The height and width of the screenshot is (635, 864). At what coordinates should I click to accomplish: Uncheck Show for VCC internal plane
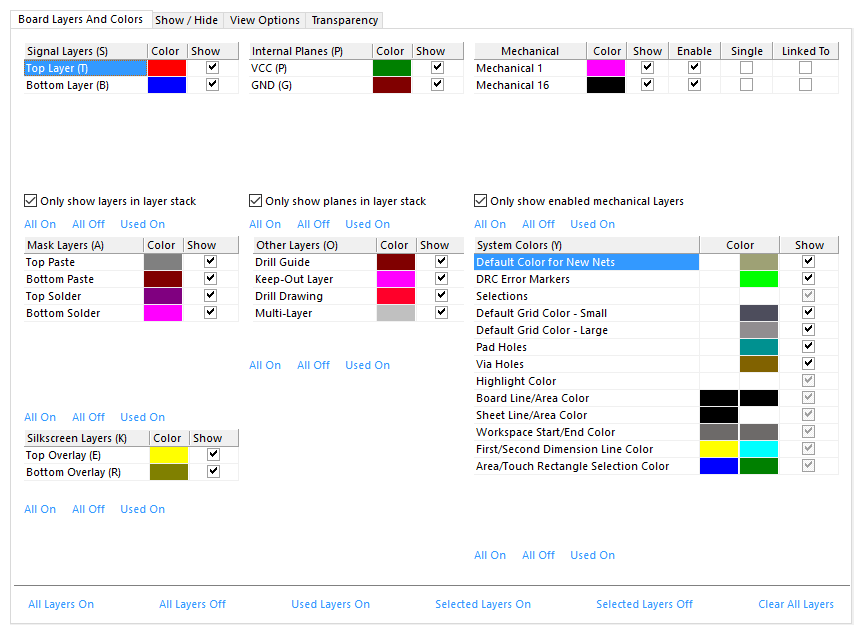pos(438,68)
